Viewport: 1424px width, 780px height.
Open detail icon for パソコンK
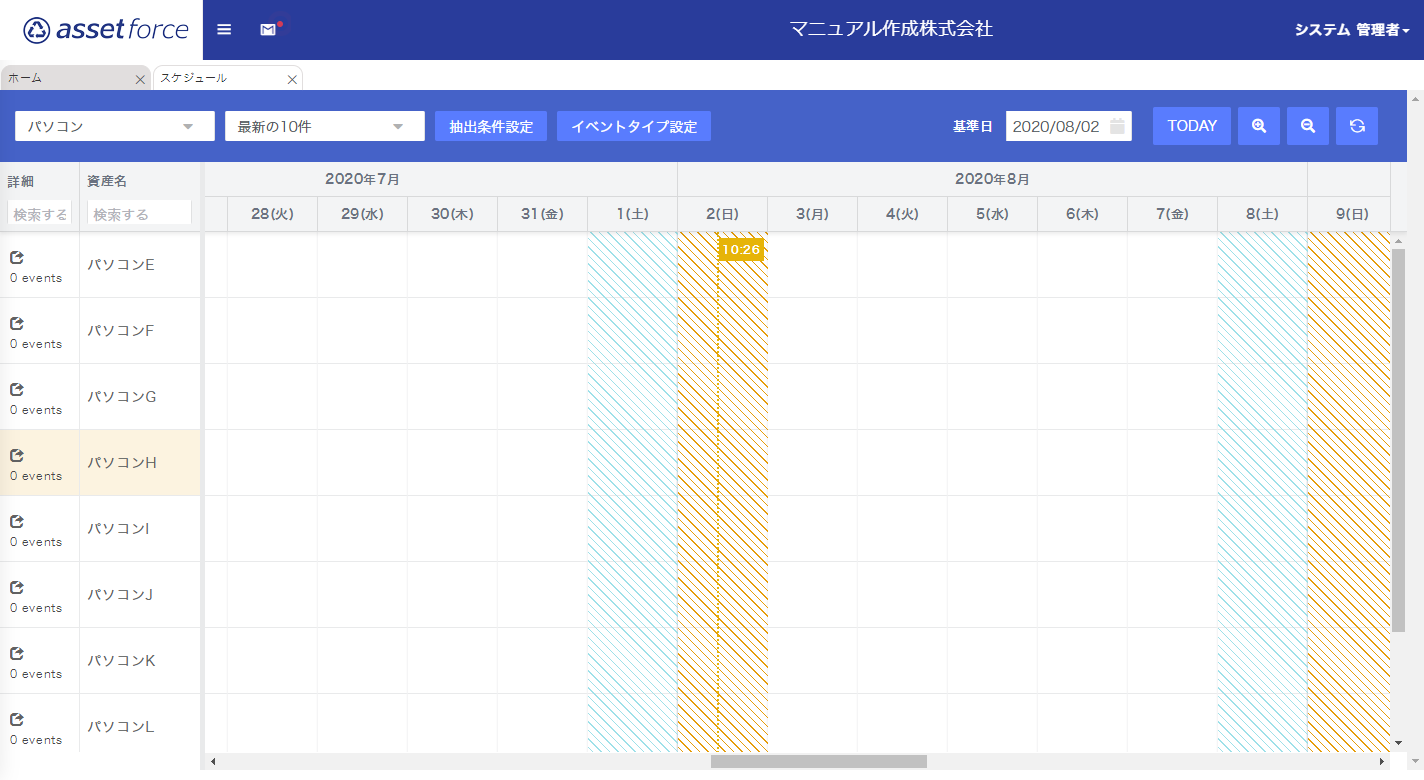[x=17, y=653]
